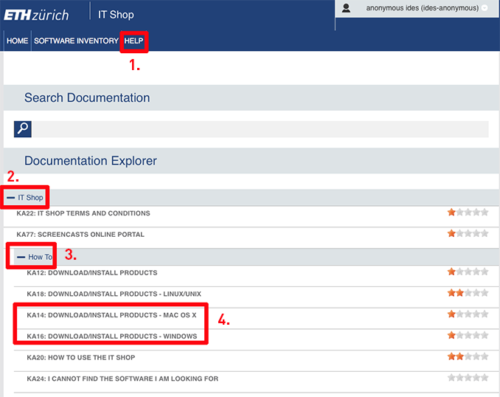Click the anonymous user avatar icon
This screenshot has width=500, height=397.
coord(346,8)
